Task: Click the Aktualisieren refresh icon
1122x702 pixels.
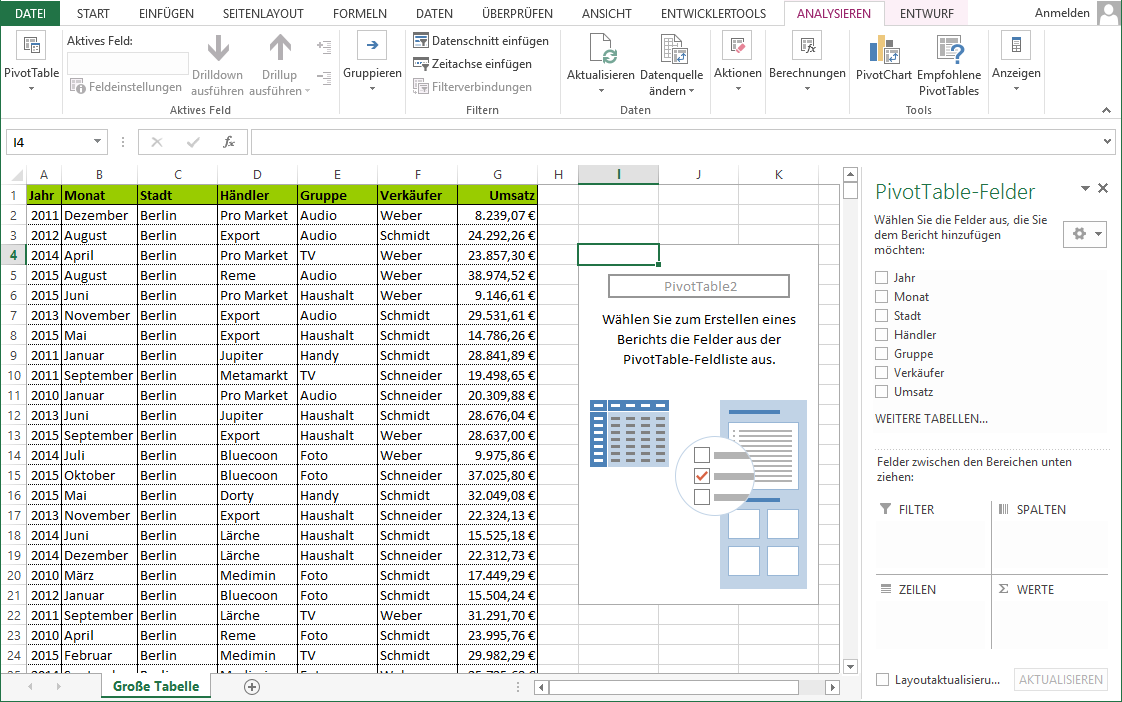Action: 601,49
